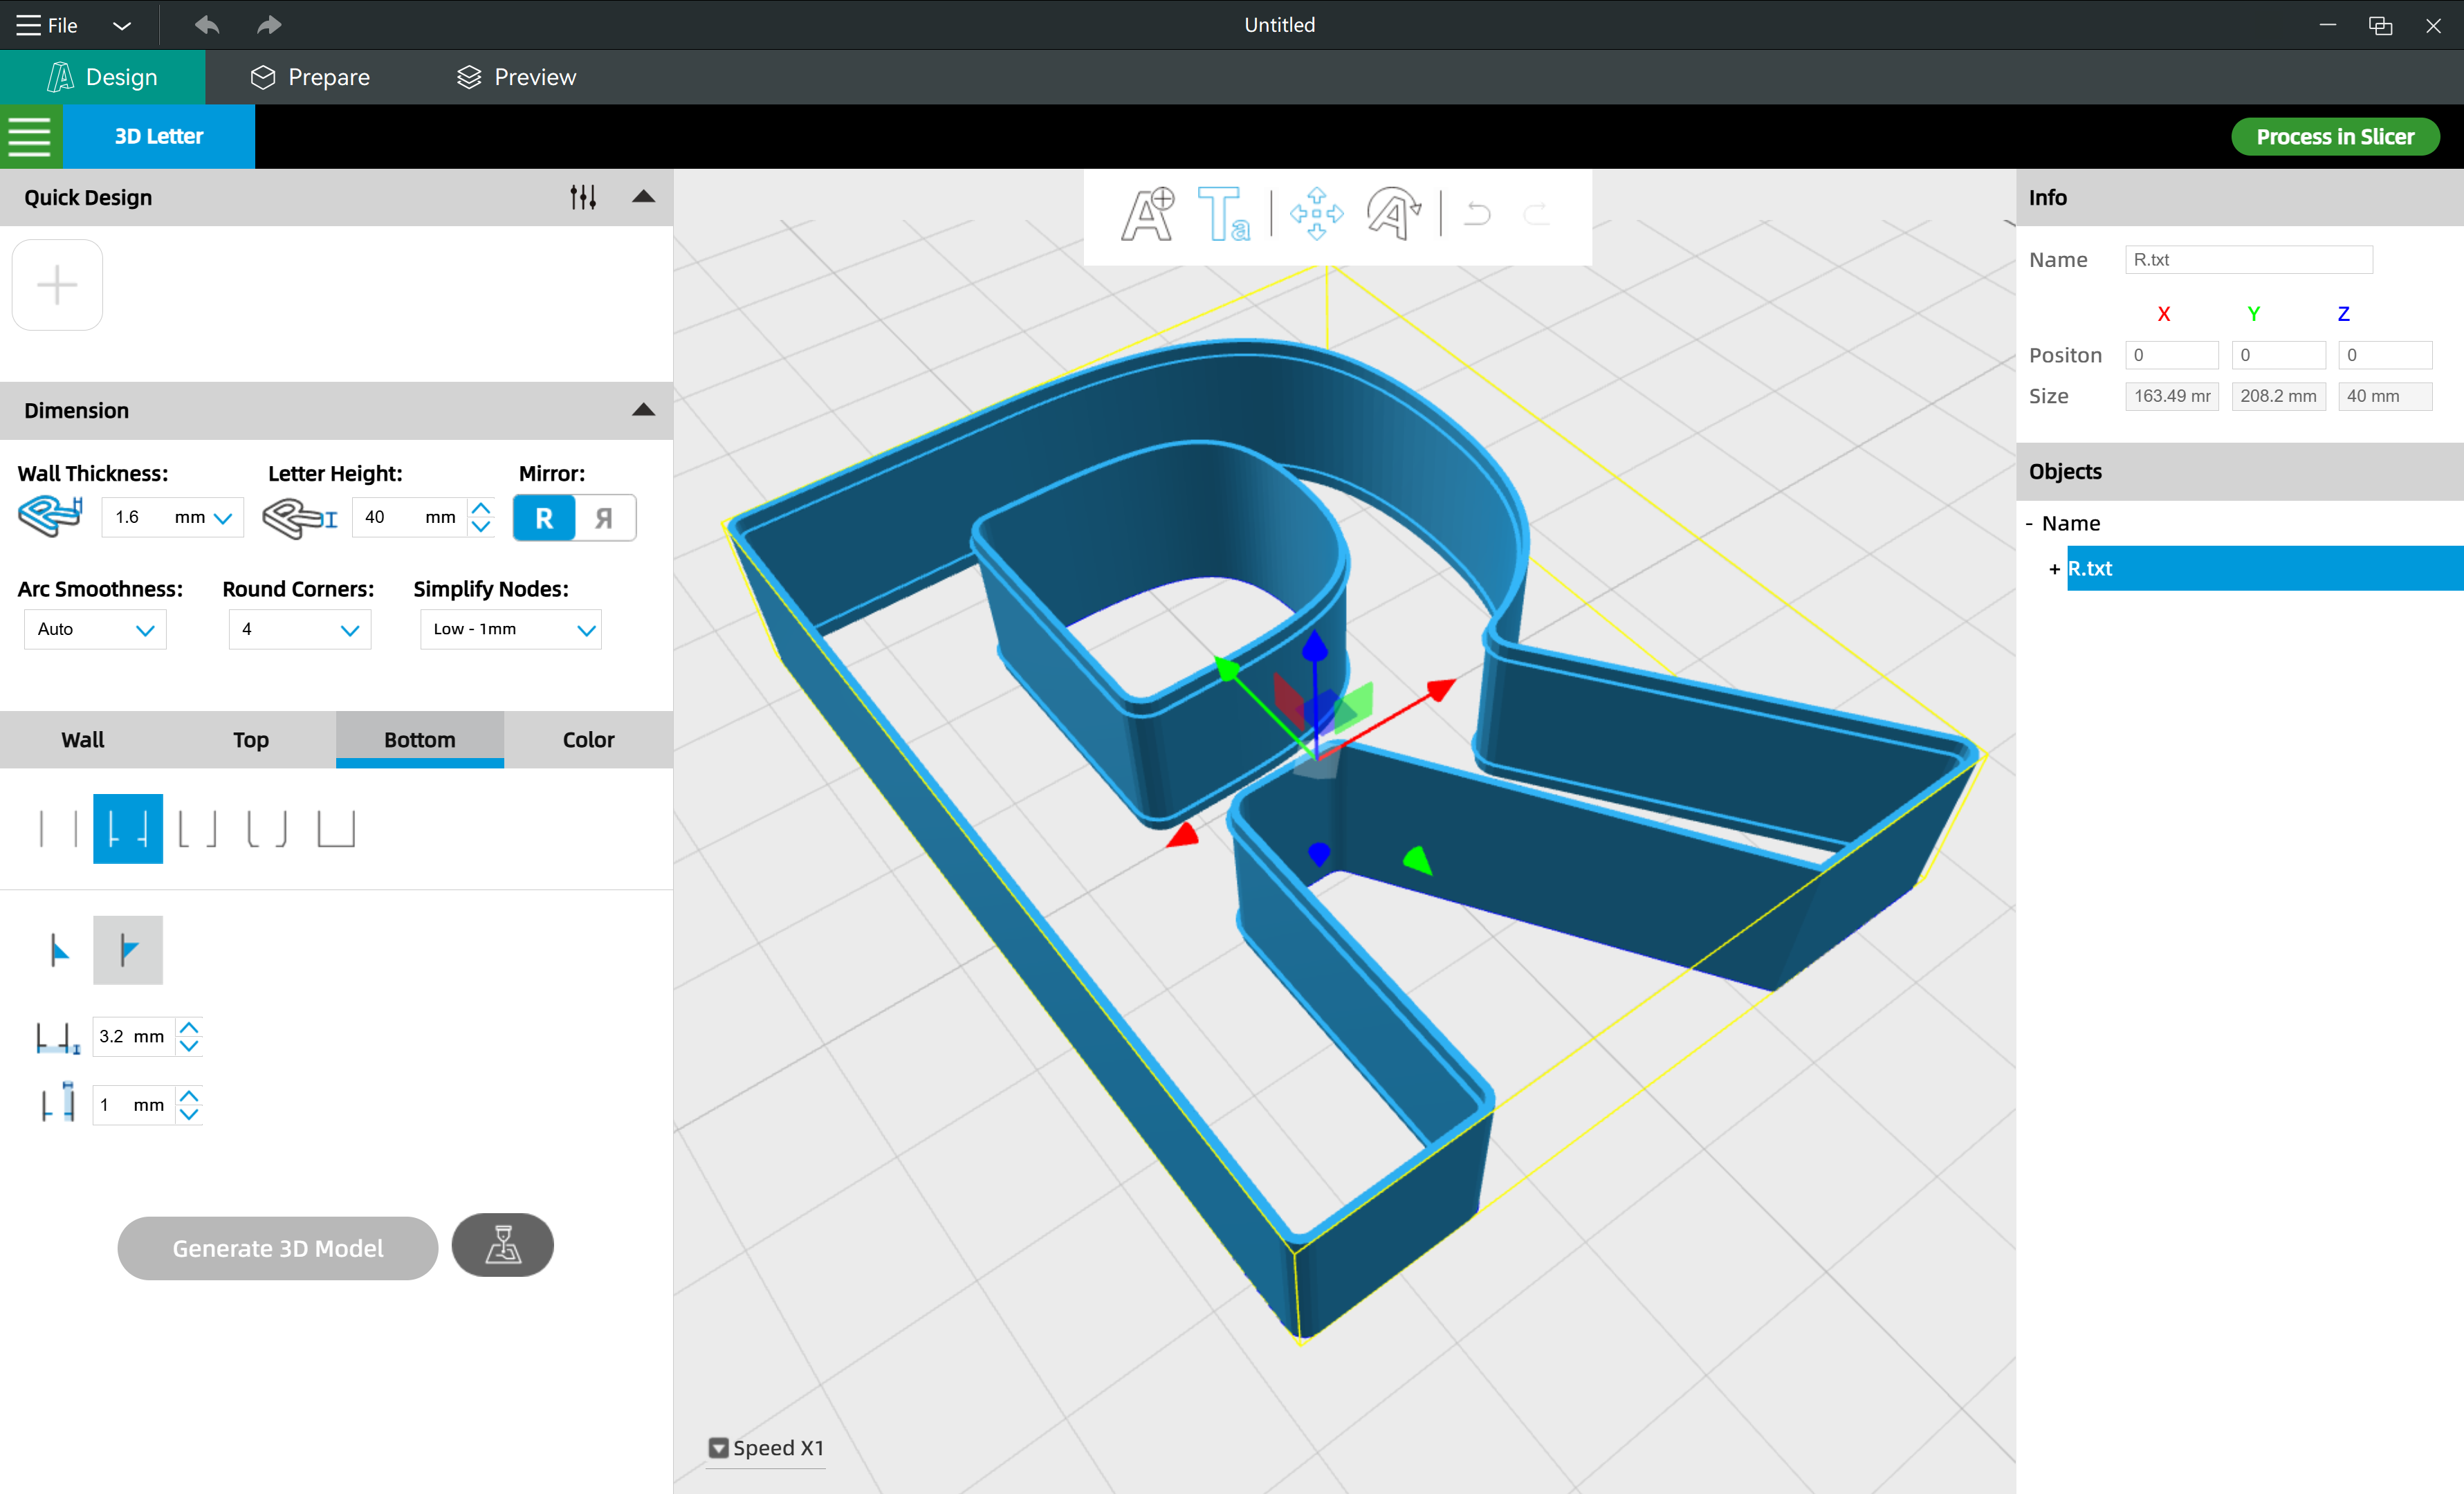Toggle the Speed X1 dropdown
The image size is (2464, 1494).
tap(766, 1448)
